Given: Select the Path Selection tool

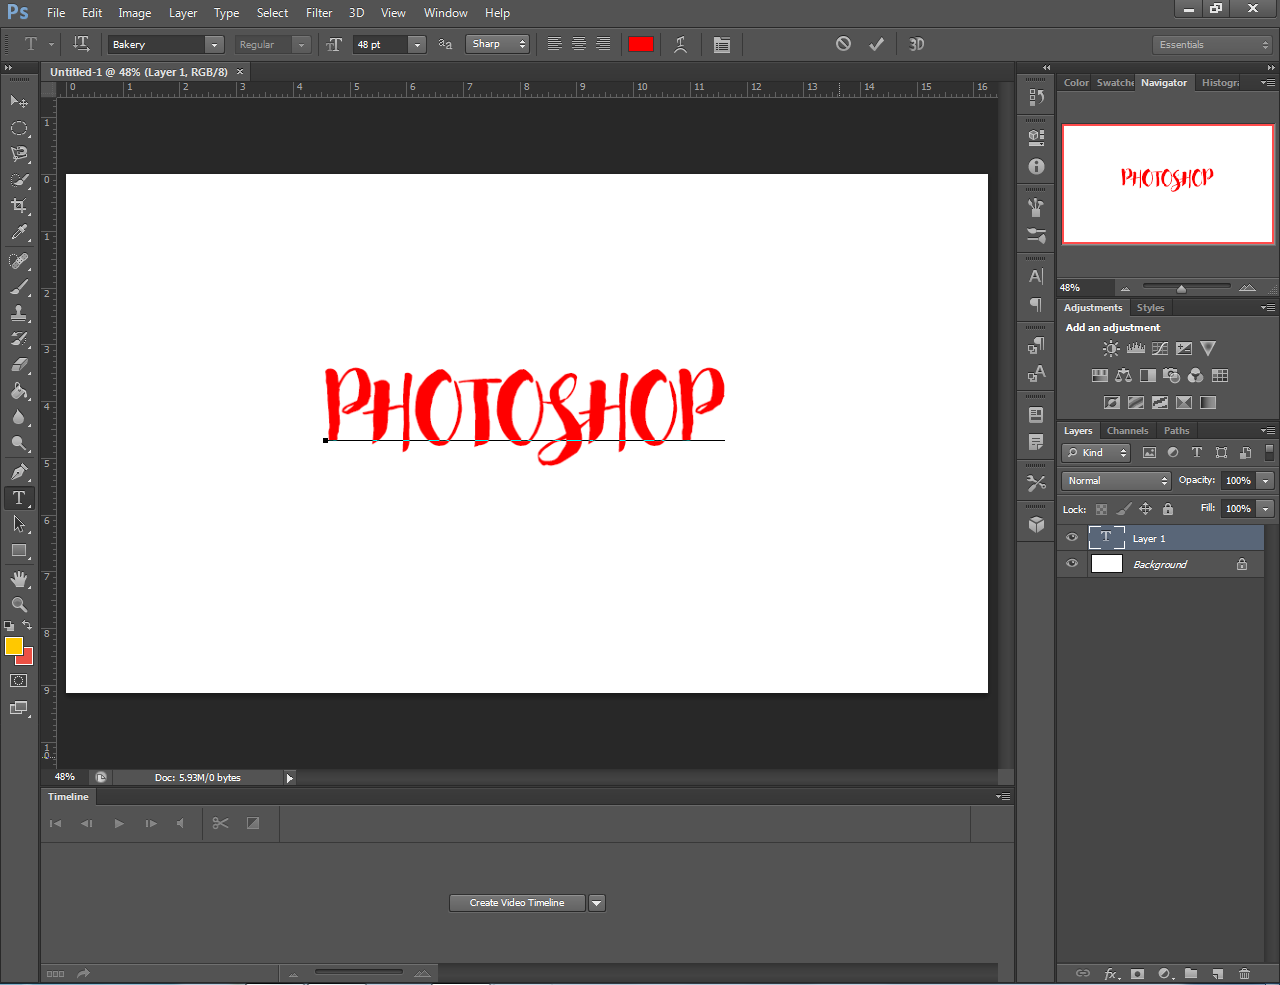Looking at the screenshot, I should tap(19, 524).
